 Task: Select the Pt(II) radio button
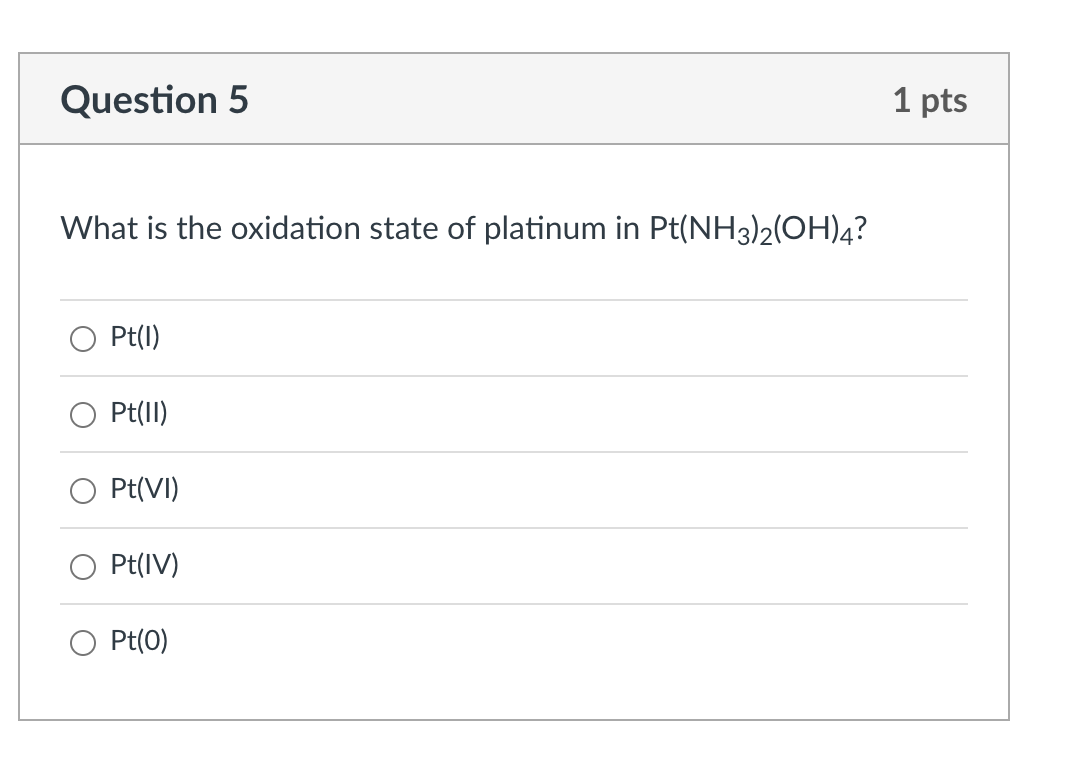pos(83,414)
